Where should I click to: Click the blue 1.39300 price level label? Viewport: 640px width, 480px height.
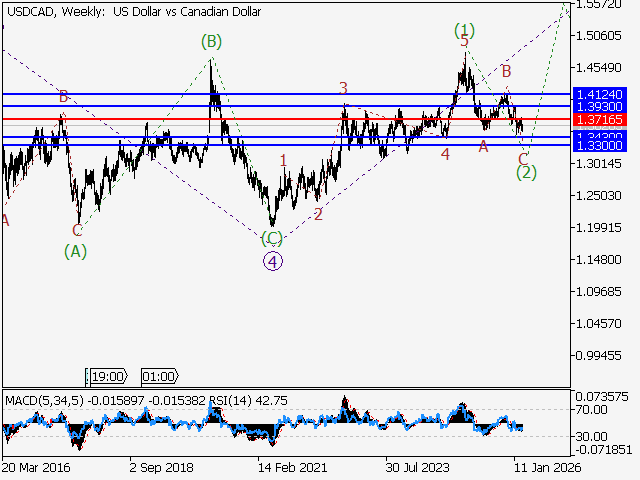point(600,105)
